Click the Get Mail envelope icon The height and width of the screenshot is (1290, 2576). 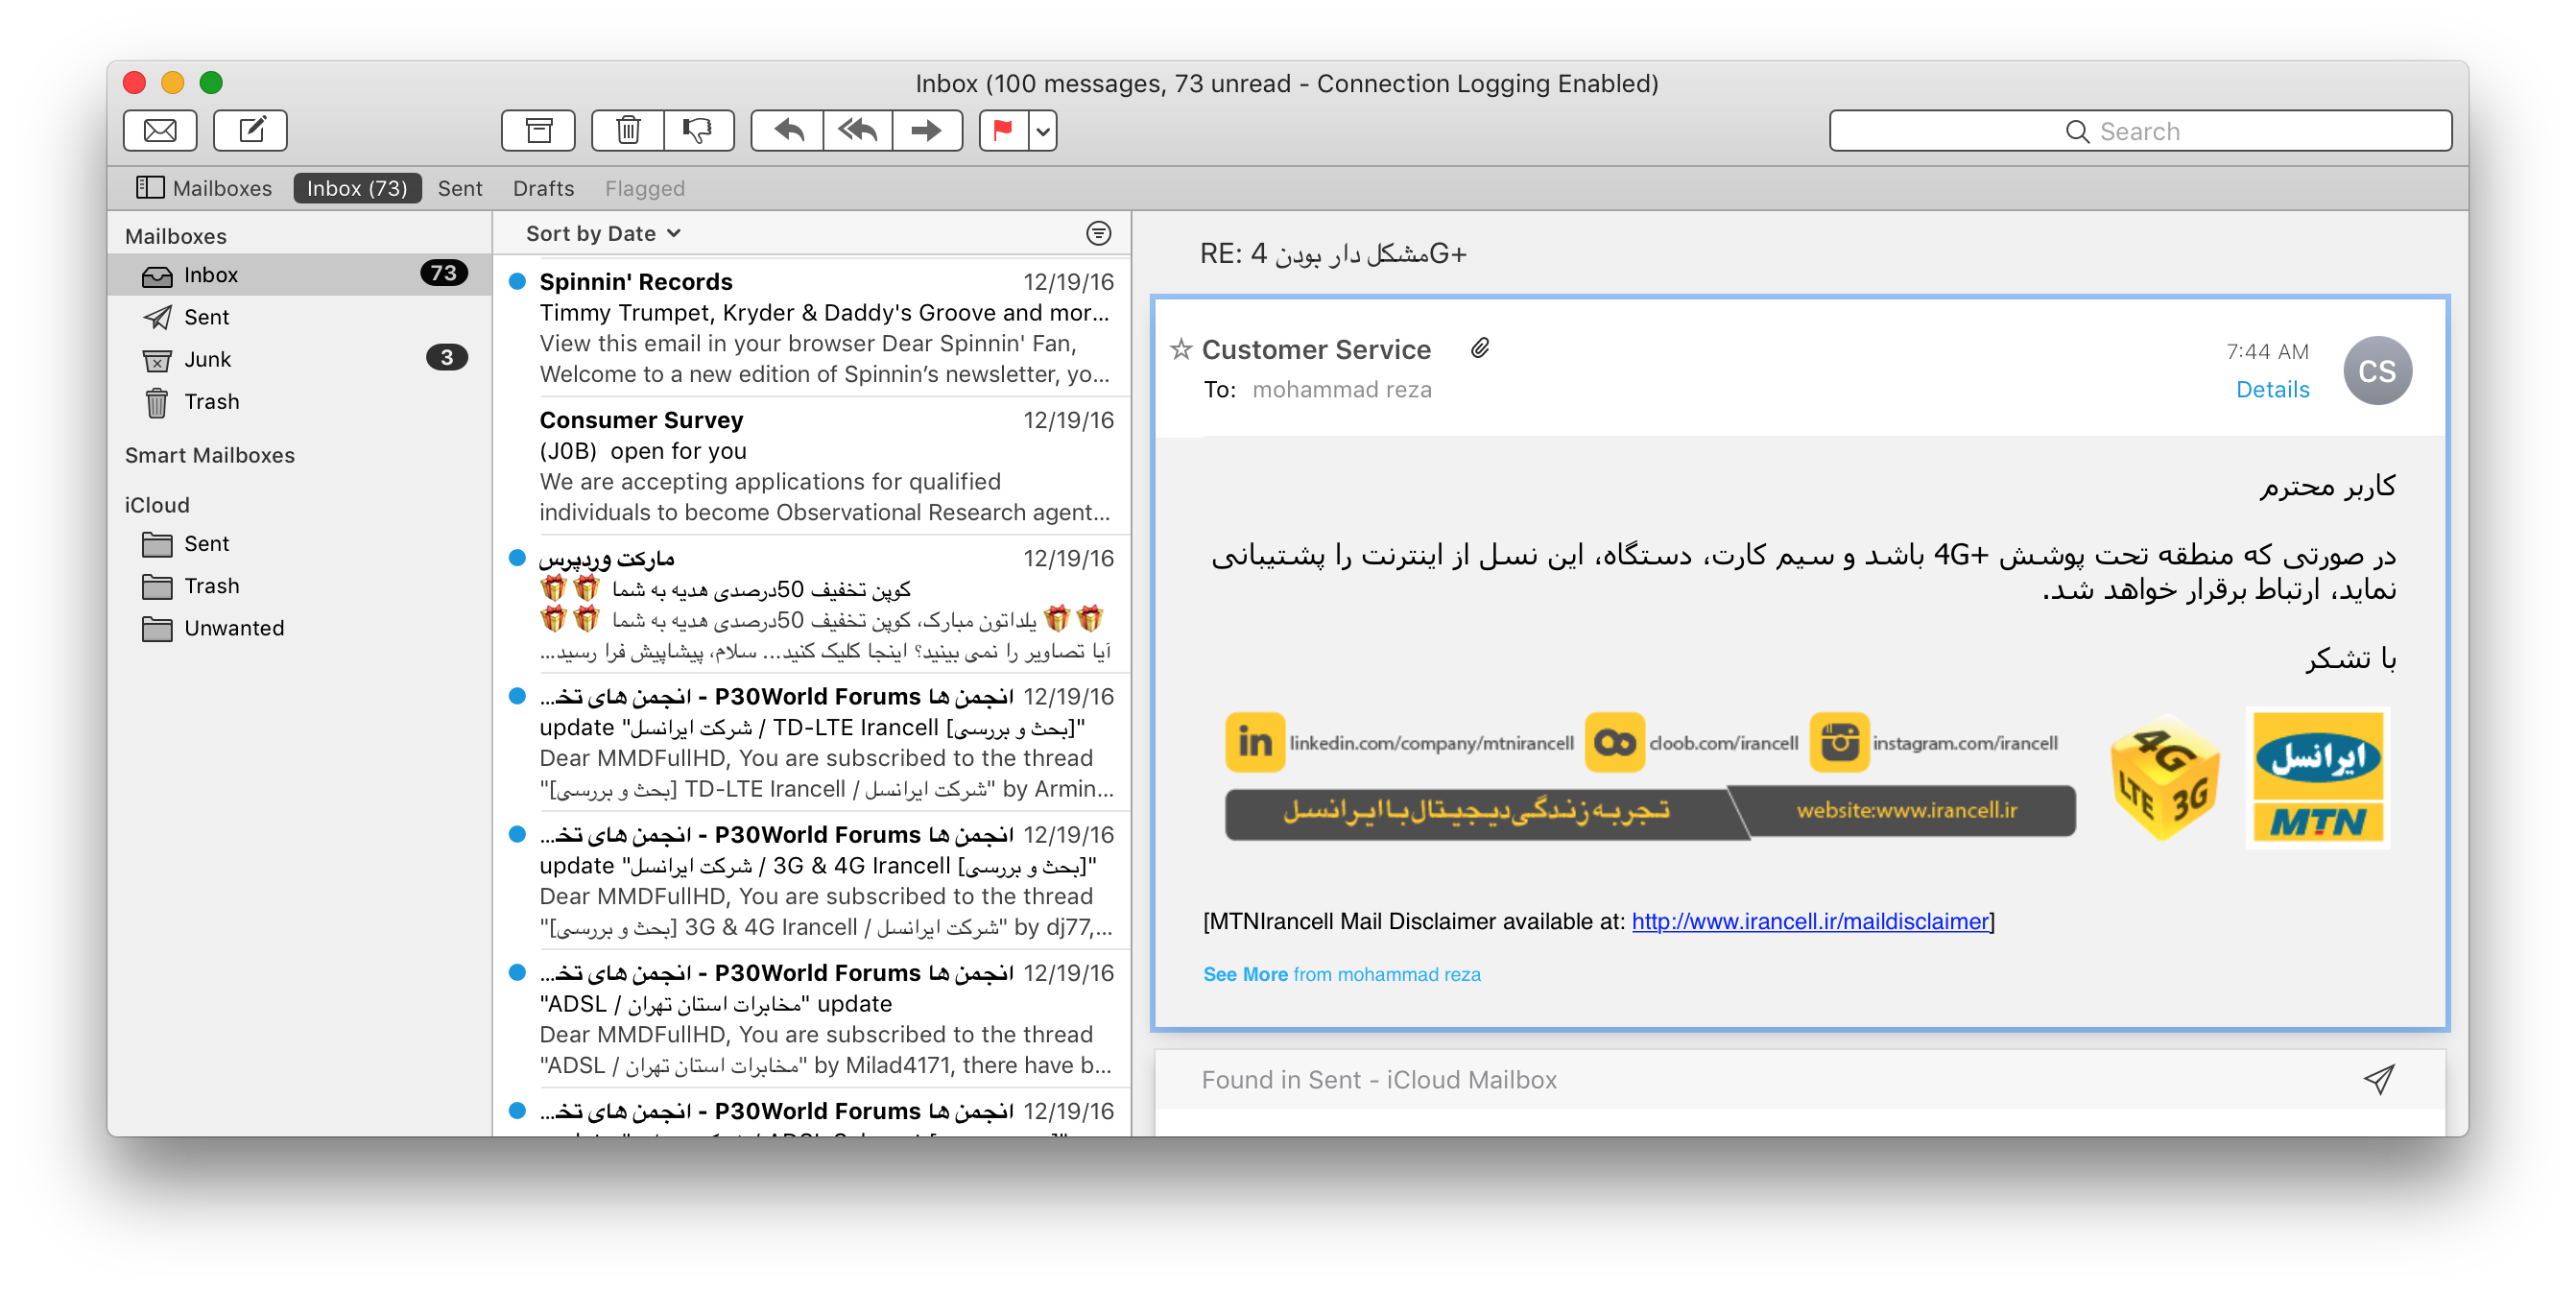coord(160,131)
